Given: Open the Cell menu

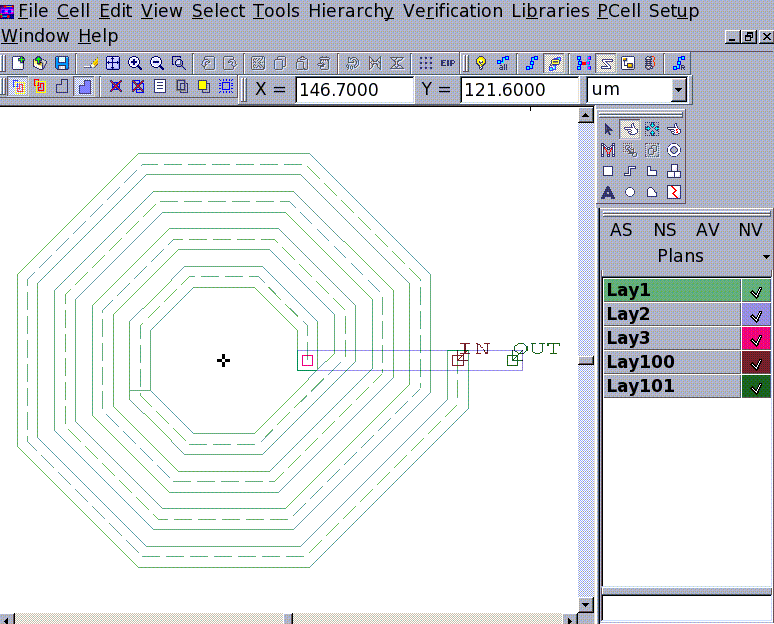Looking at the screenshot, I should 73,11.
